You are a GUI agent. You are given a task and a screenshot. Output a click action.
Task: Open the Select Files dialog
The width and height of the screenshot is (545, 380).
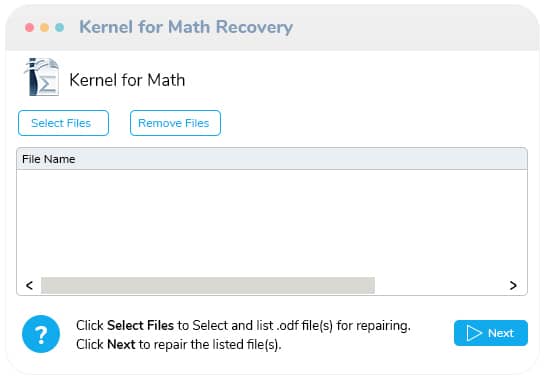point(63,123)
